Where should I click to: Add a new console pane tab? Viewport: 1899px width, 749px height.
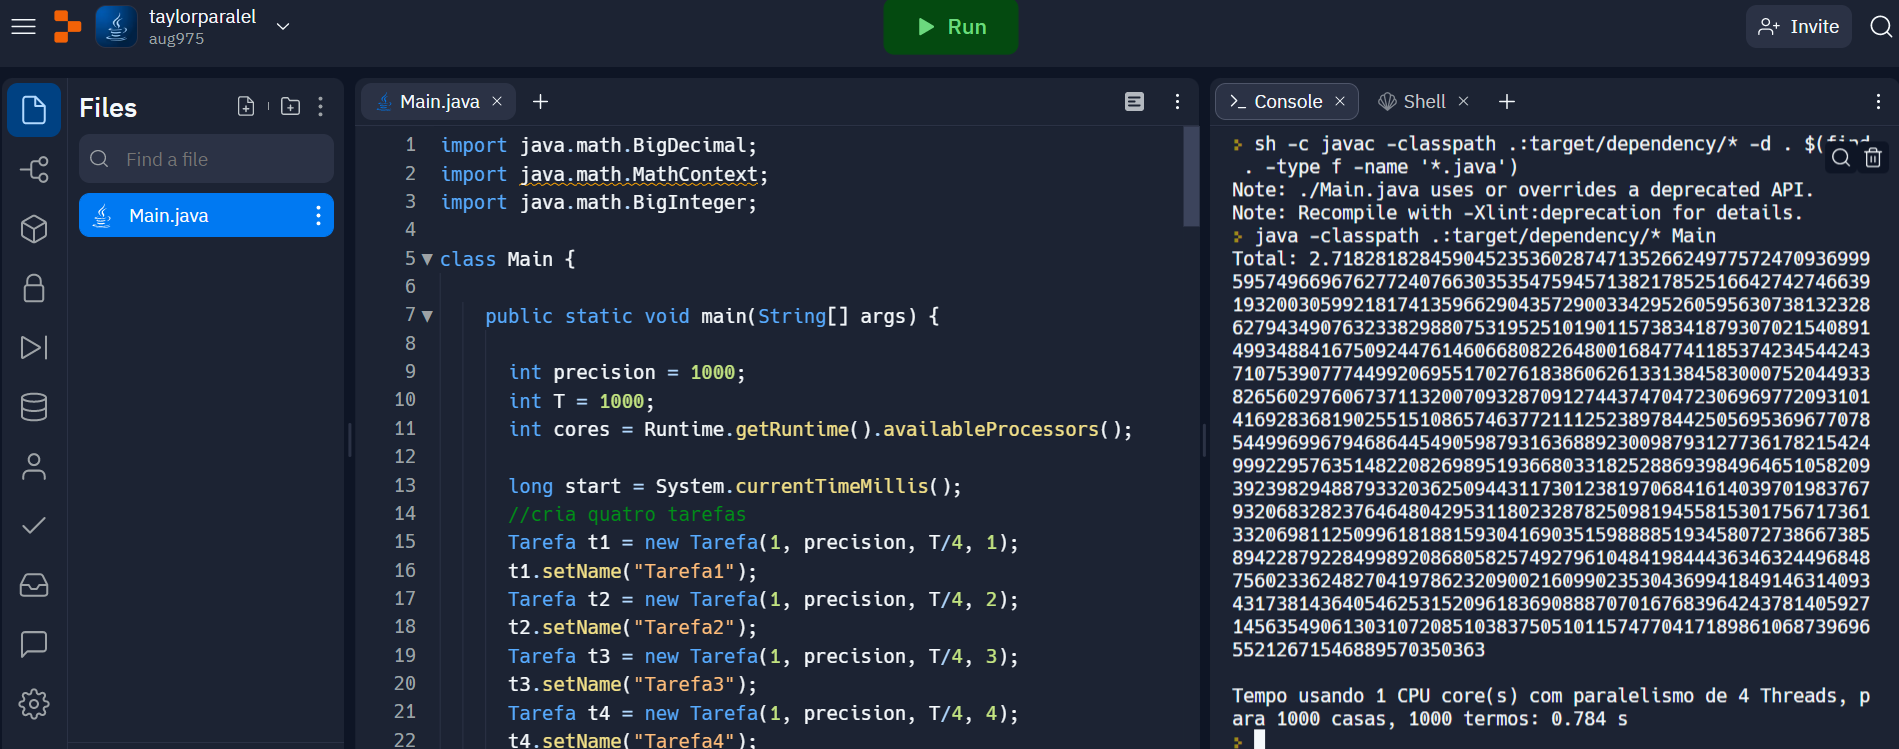pos(1507,101)
